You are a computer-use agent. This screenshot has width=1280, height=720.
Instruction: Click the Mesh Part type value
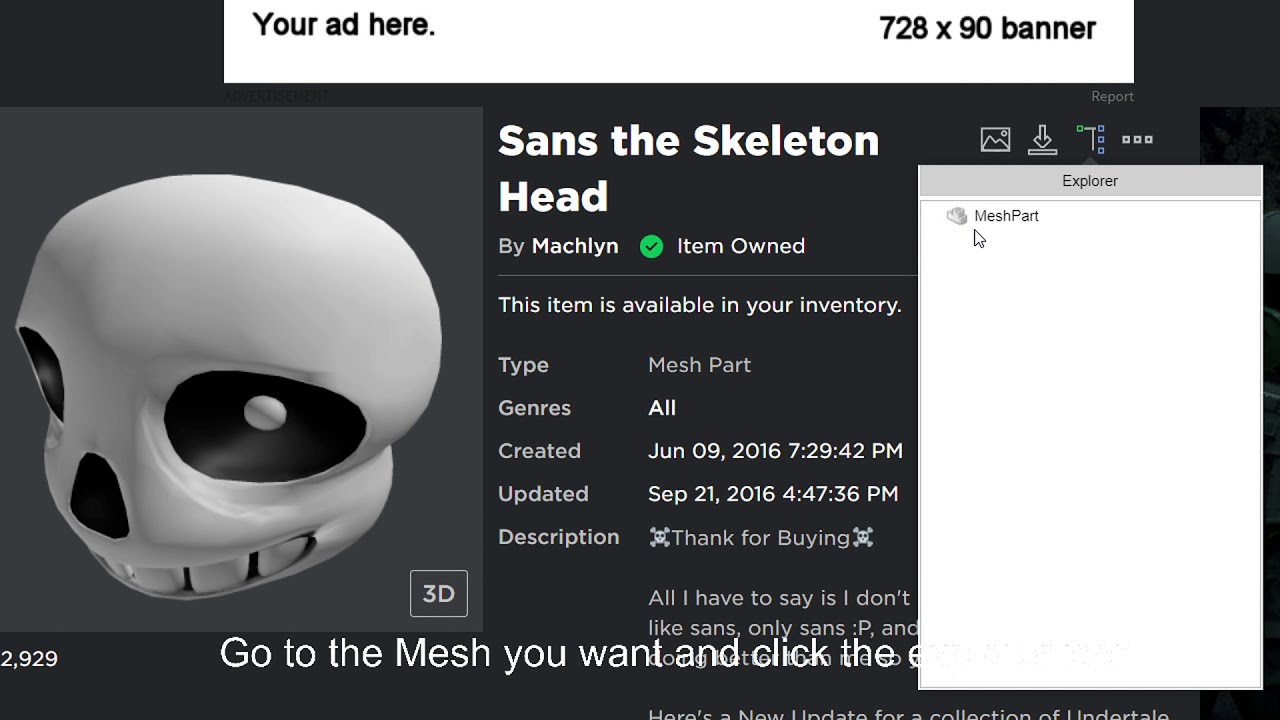(699, 365)
